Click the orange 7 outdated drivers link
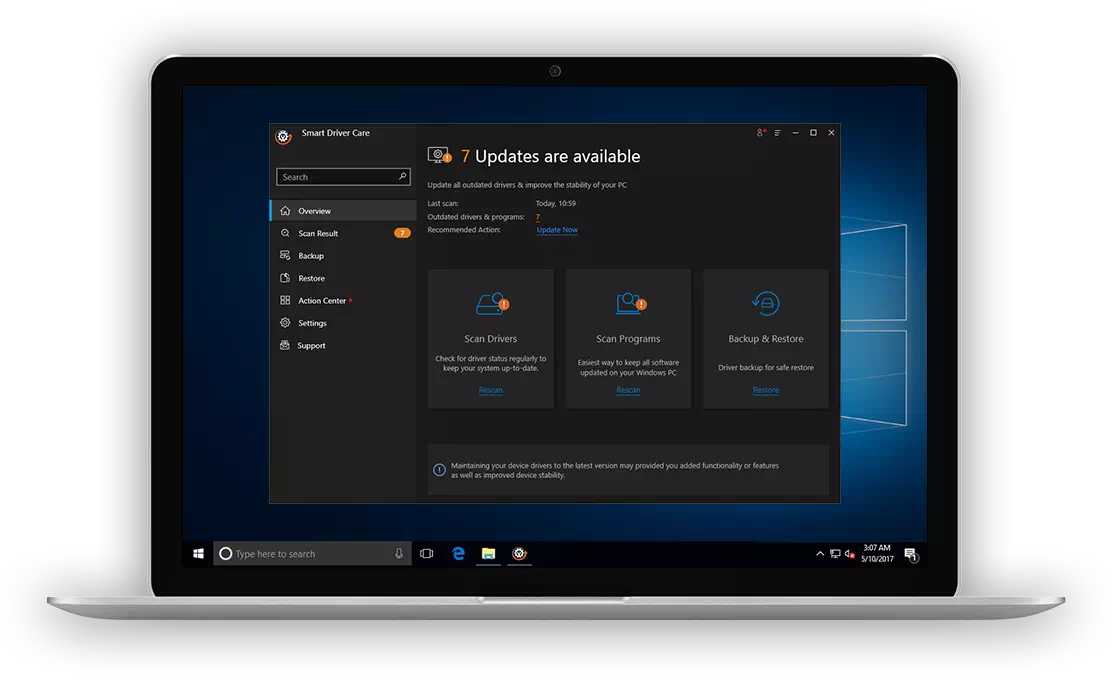Viewport: 1112px width, 684px height. coord(538,216)
